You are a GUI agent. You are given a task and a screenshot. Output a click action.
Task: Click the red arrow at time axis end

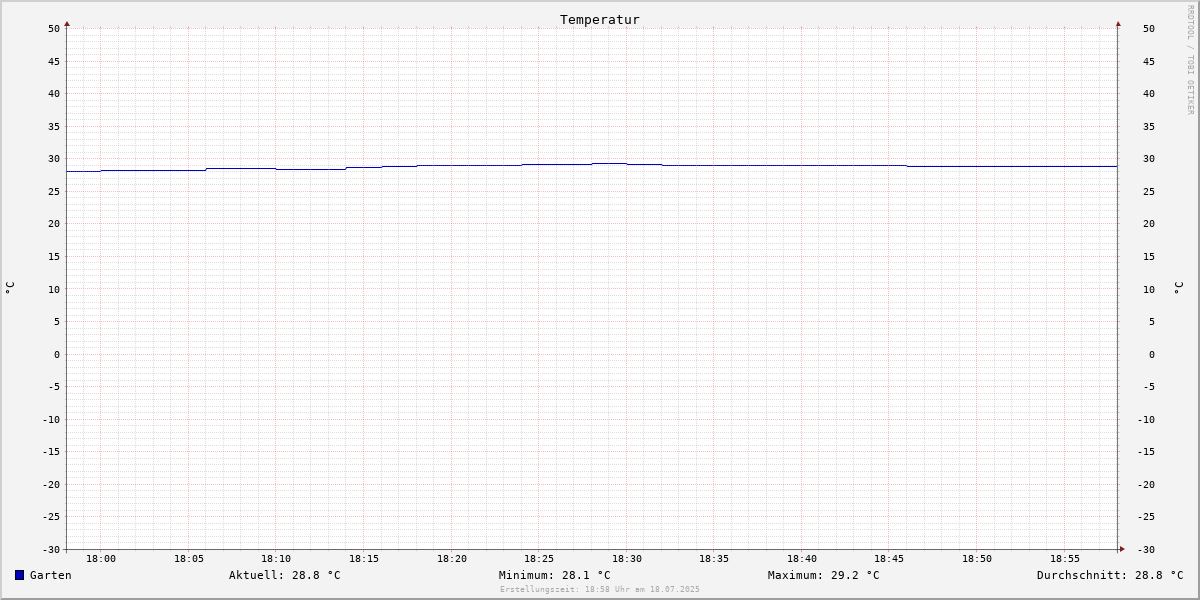point(1122,549)
